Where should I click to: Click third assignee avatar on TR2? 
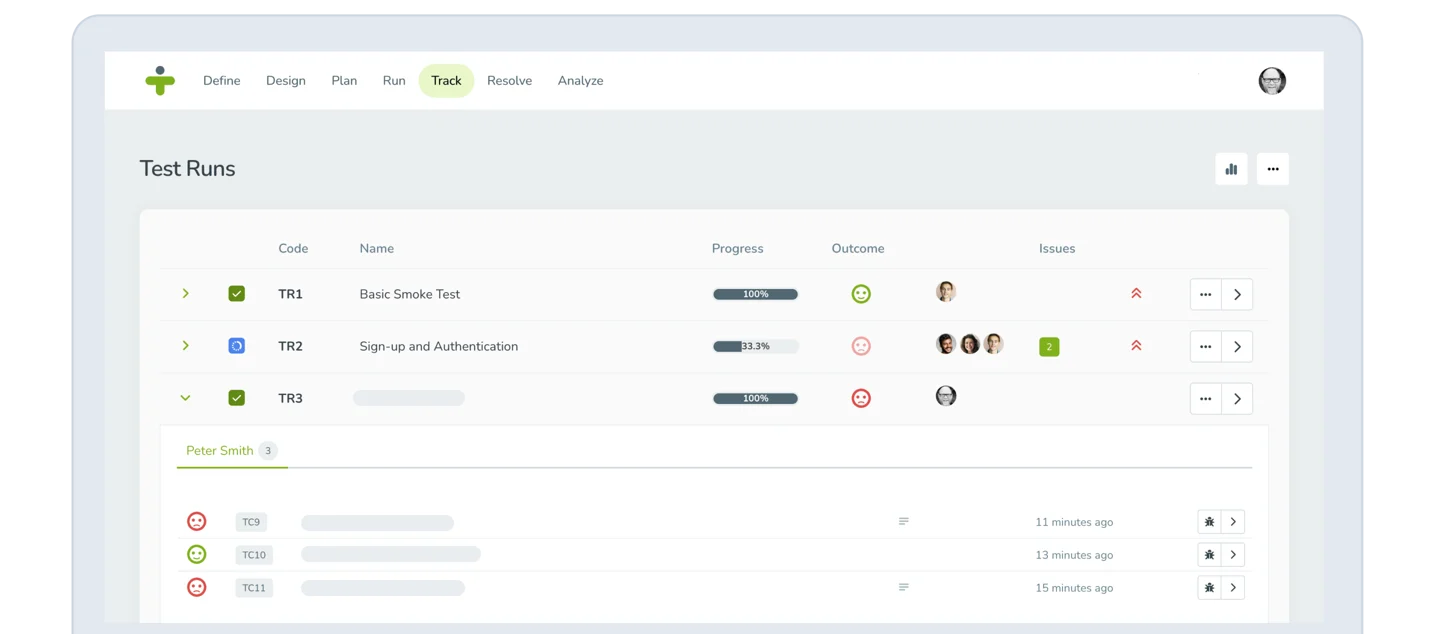993,344
